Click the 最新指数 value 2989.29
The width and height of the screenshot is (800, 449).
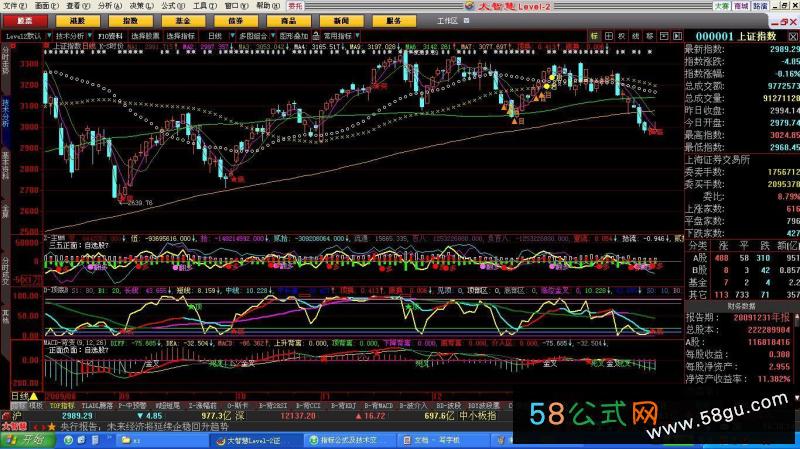point(784,49)
